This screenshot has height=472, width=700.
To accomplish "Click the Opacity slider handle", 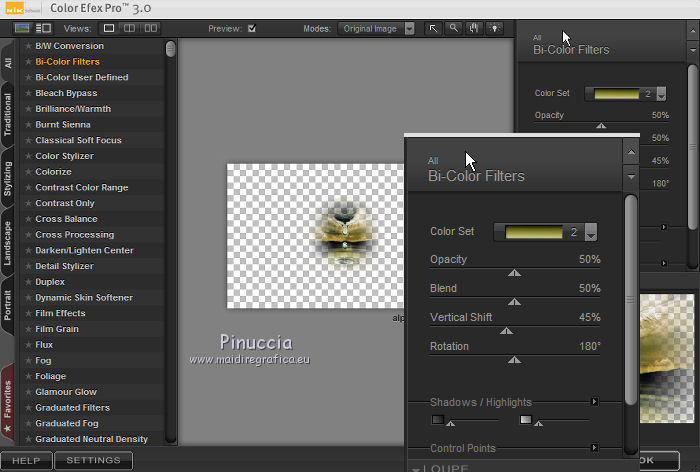I will coord(514,272).
